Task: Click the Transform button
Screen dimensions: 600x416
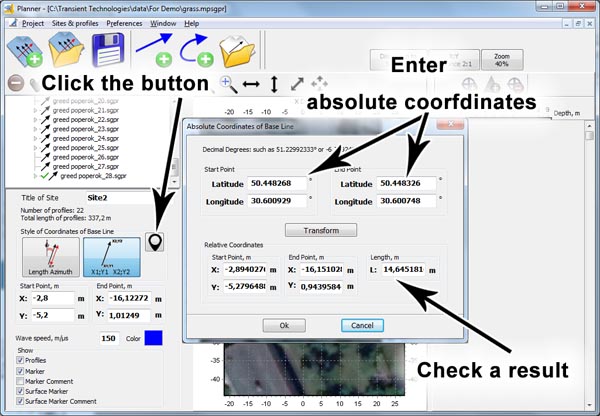Action: click(x=321, y=230)
